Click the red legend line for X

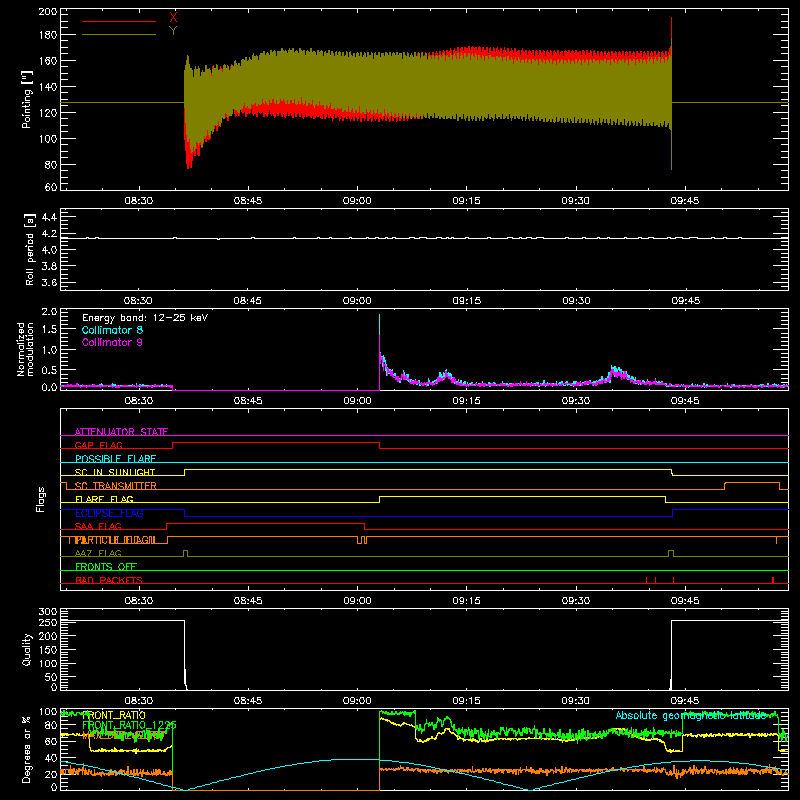click(x=119, y=21)
